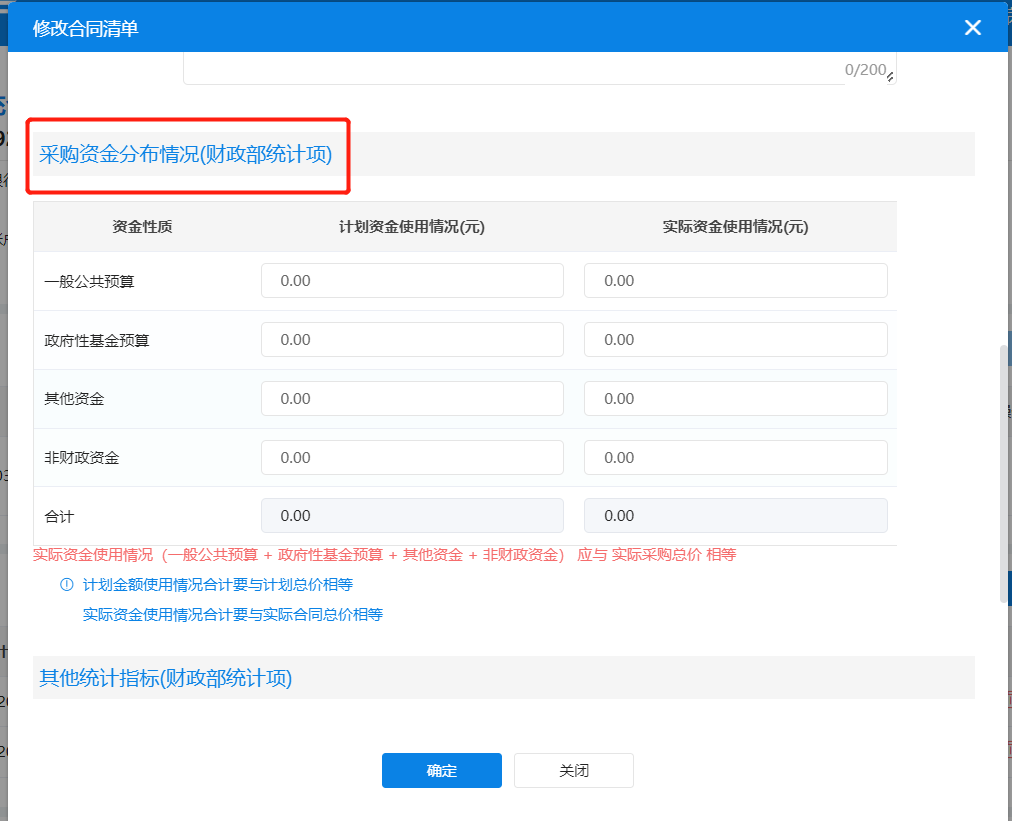This screenshot has width=1012, height=821.
Task: Click 其他资金 planned funds input field
Action: pyautogui.click(x=412, y=399)
